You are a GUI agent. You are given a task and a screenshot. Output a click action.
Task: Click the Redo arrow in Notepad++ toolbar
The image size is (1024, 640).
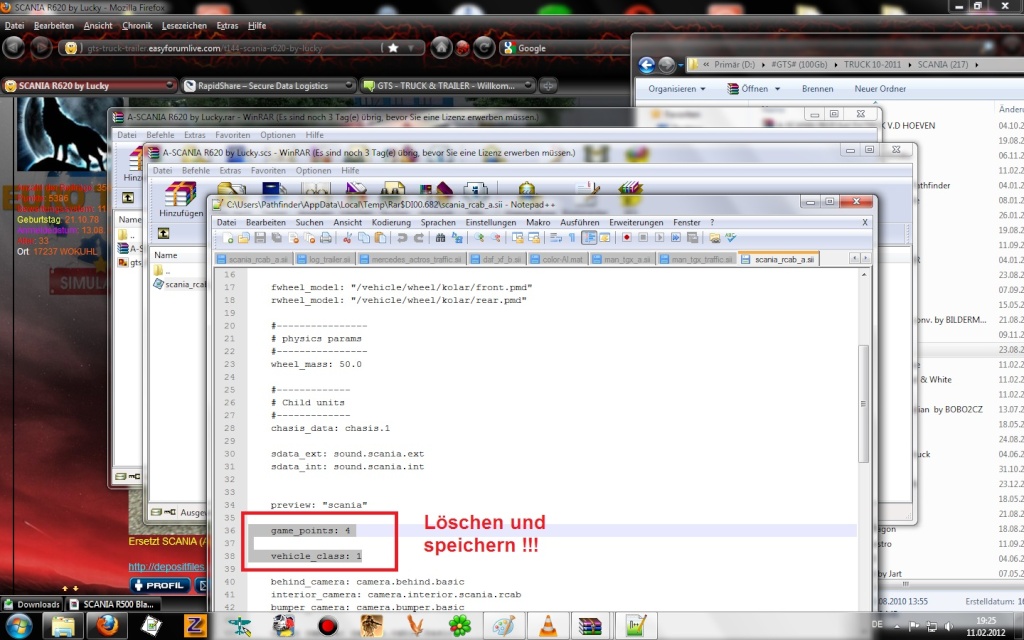pos(419,238)
